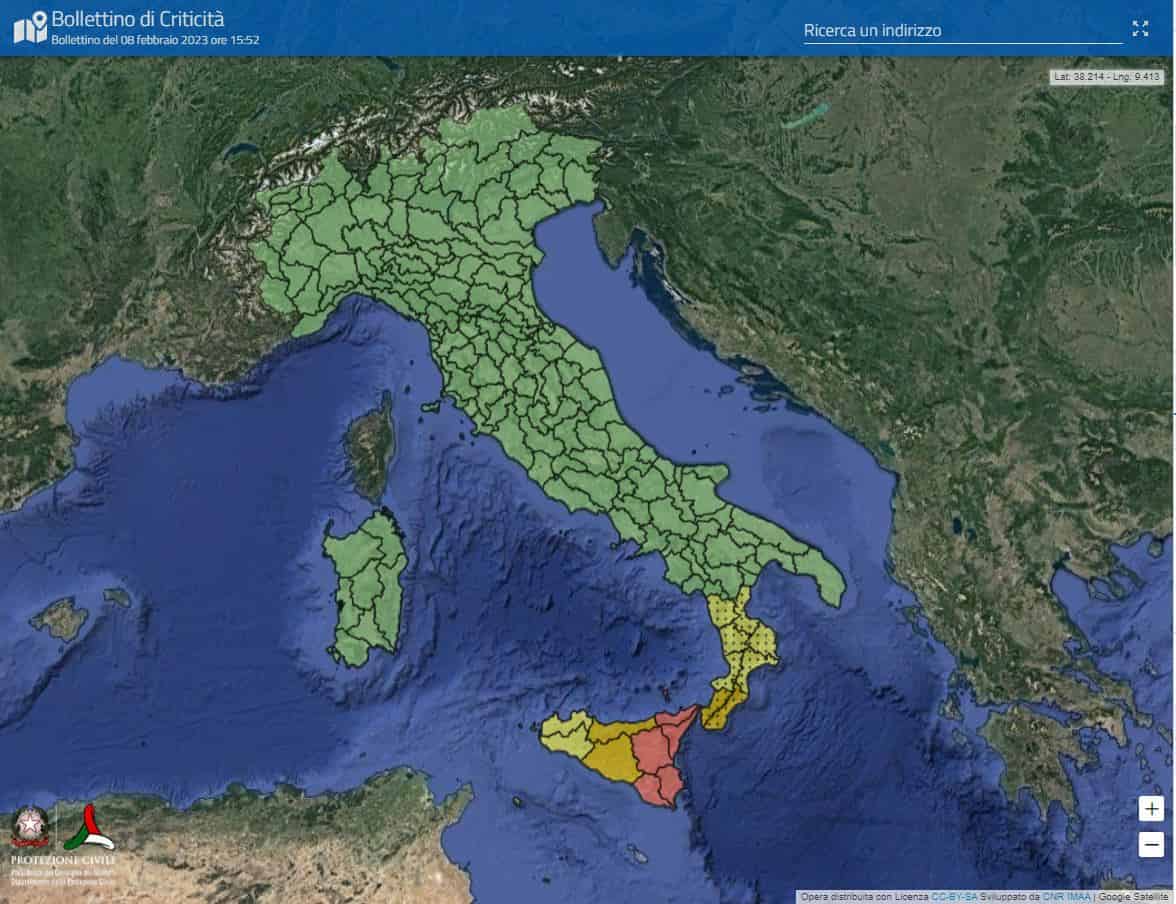Click the 'Bollettino di Criticità' title
This screenshot has width=1176, height=904.
[x=137, y=19]
